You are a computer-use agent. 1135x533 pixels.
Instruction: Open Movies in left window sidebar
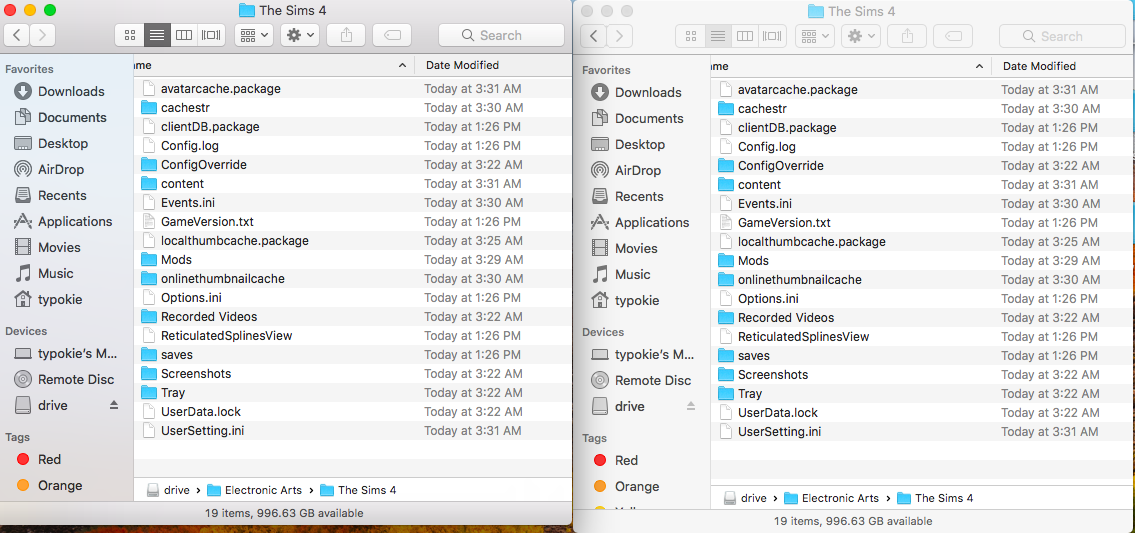click(x=47, y=248)
